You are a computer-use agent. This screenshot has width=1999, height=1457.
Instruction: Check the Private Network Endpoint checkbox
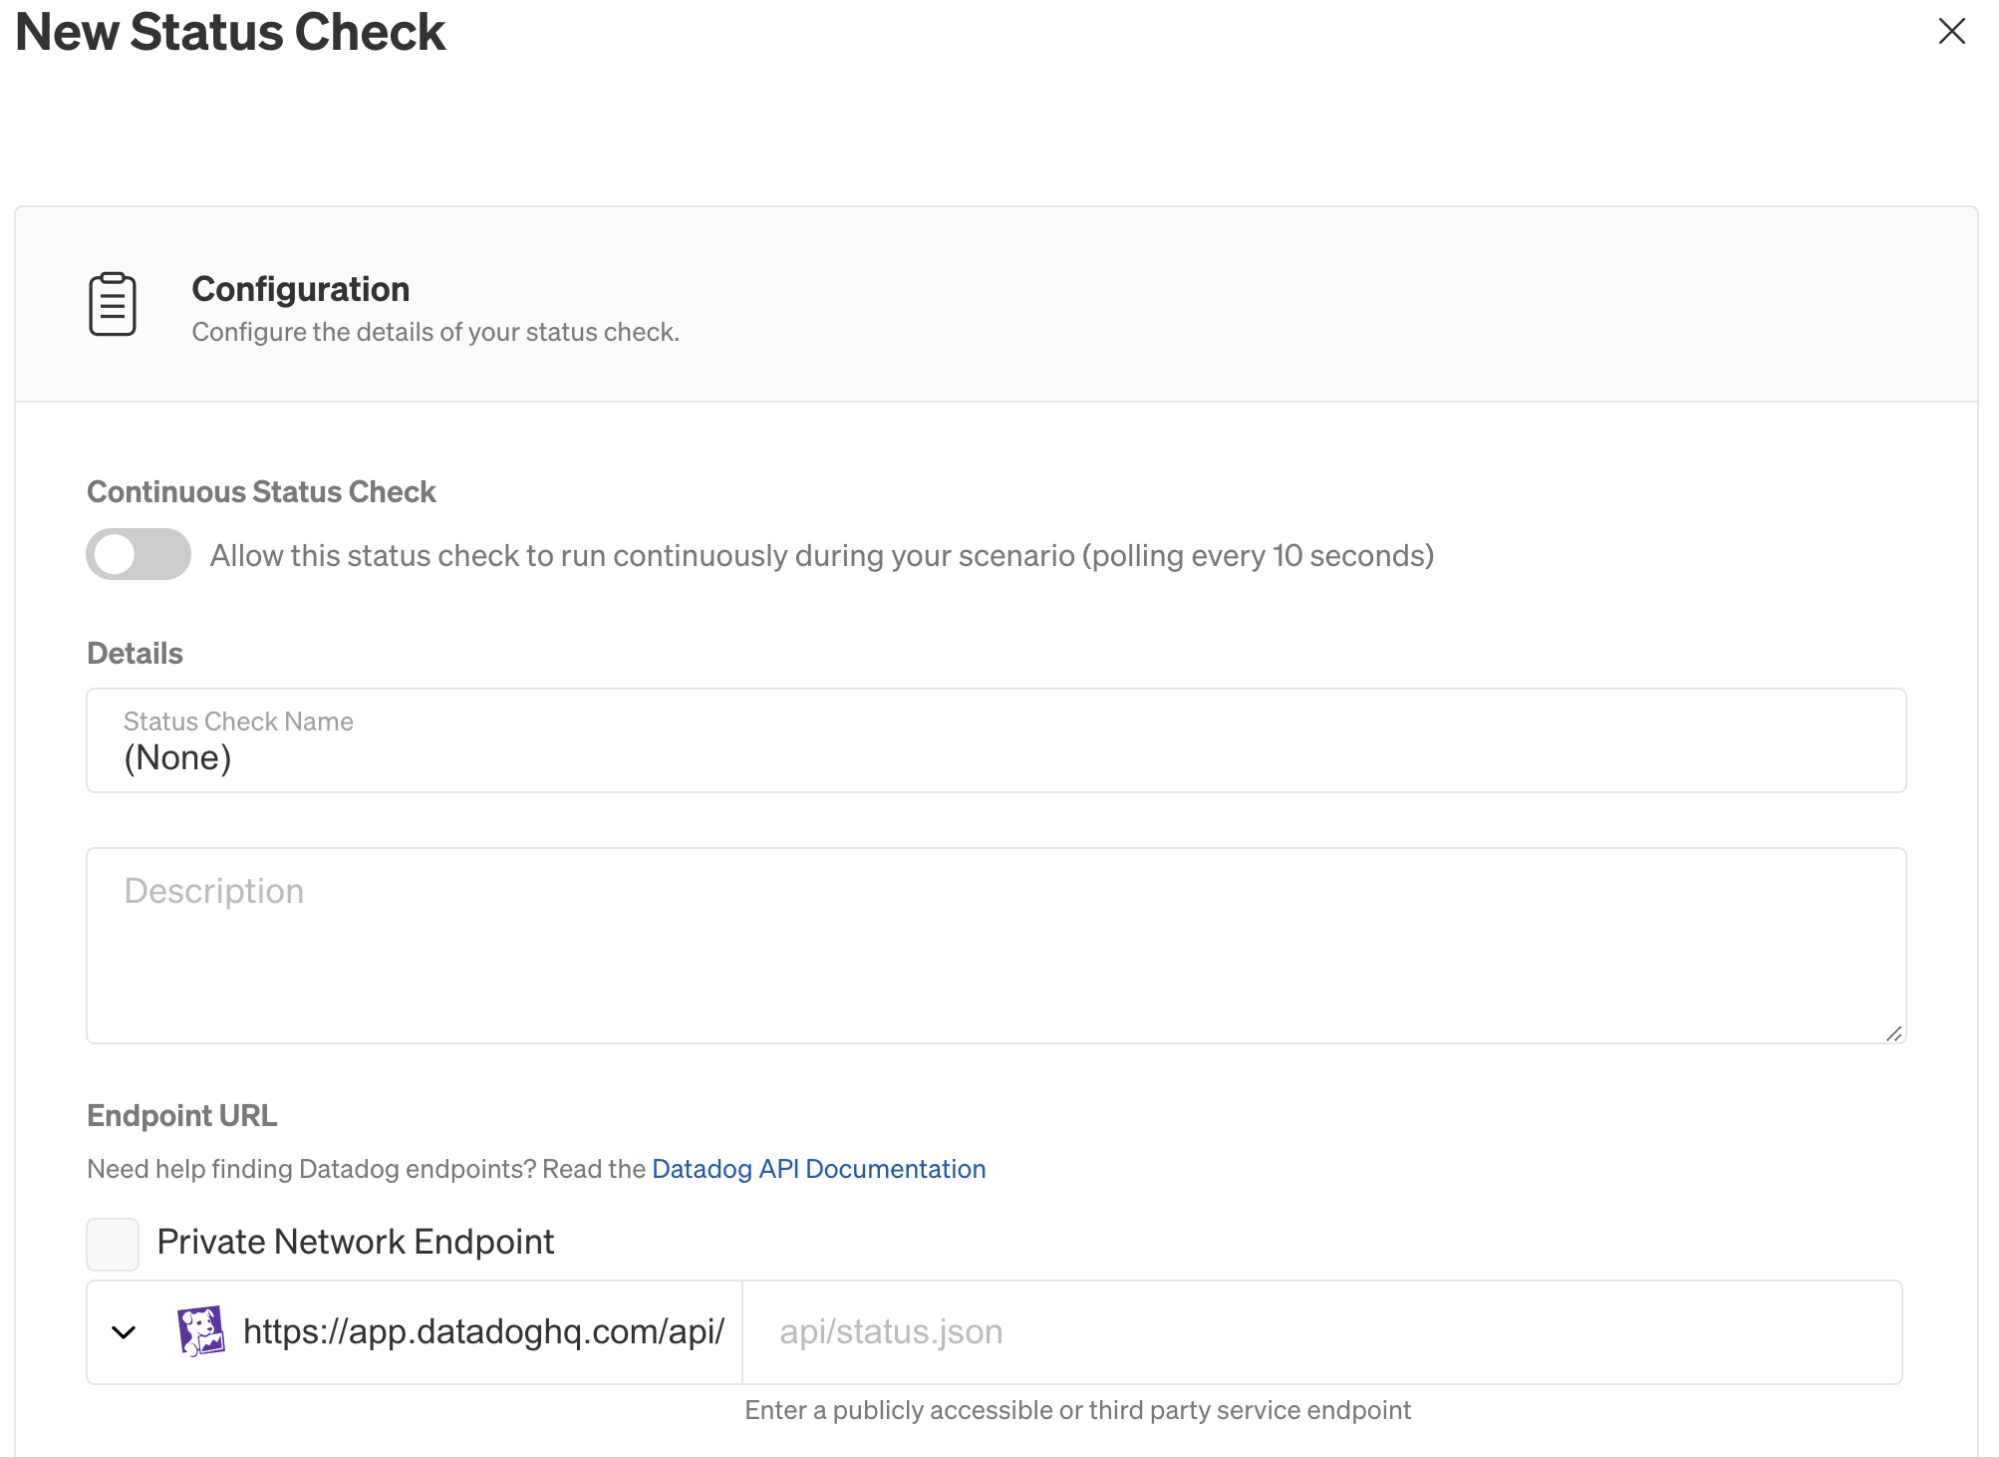112,1243
